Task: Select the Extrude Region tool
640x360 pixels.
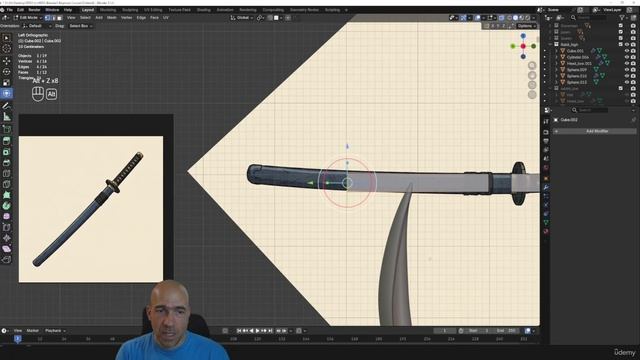Action: pos(7,141)
